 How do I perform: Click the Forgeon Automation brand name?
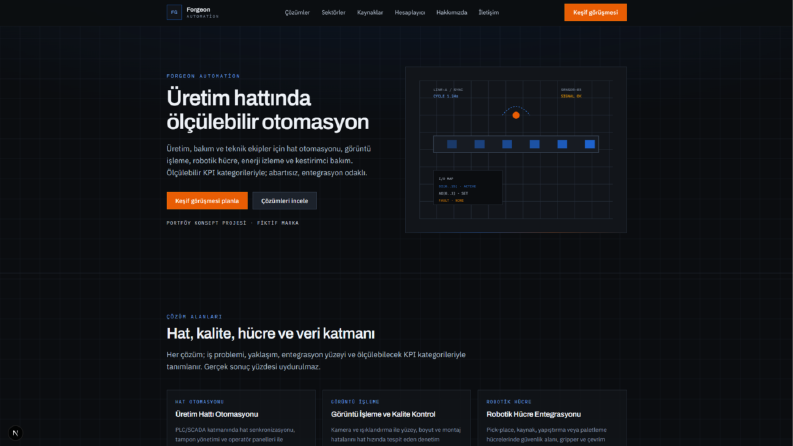pos(202,13)
